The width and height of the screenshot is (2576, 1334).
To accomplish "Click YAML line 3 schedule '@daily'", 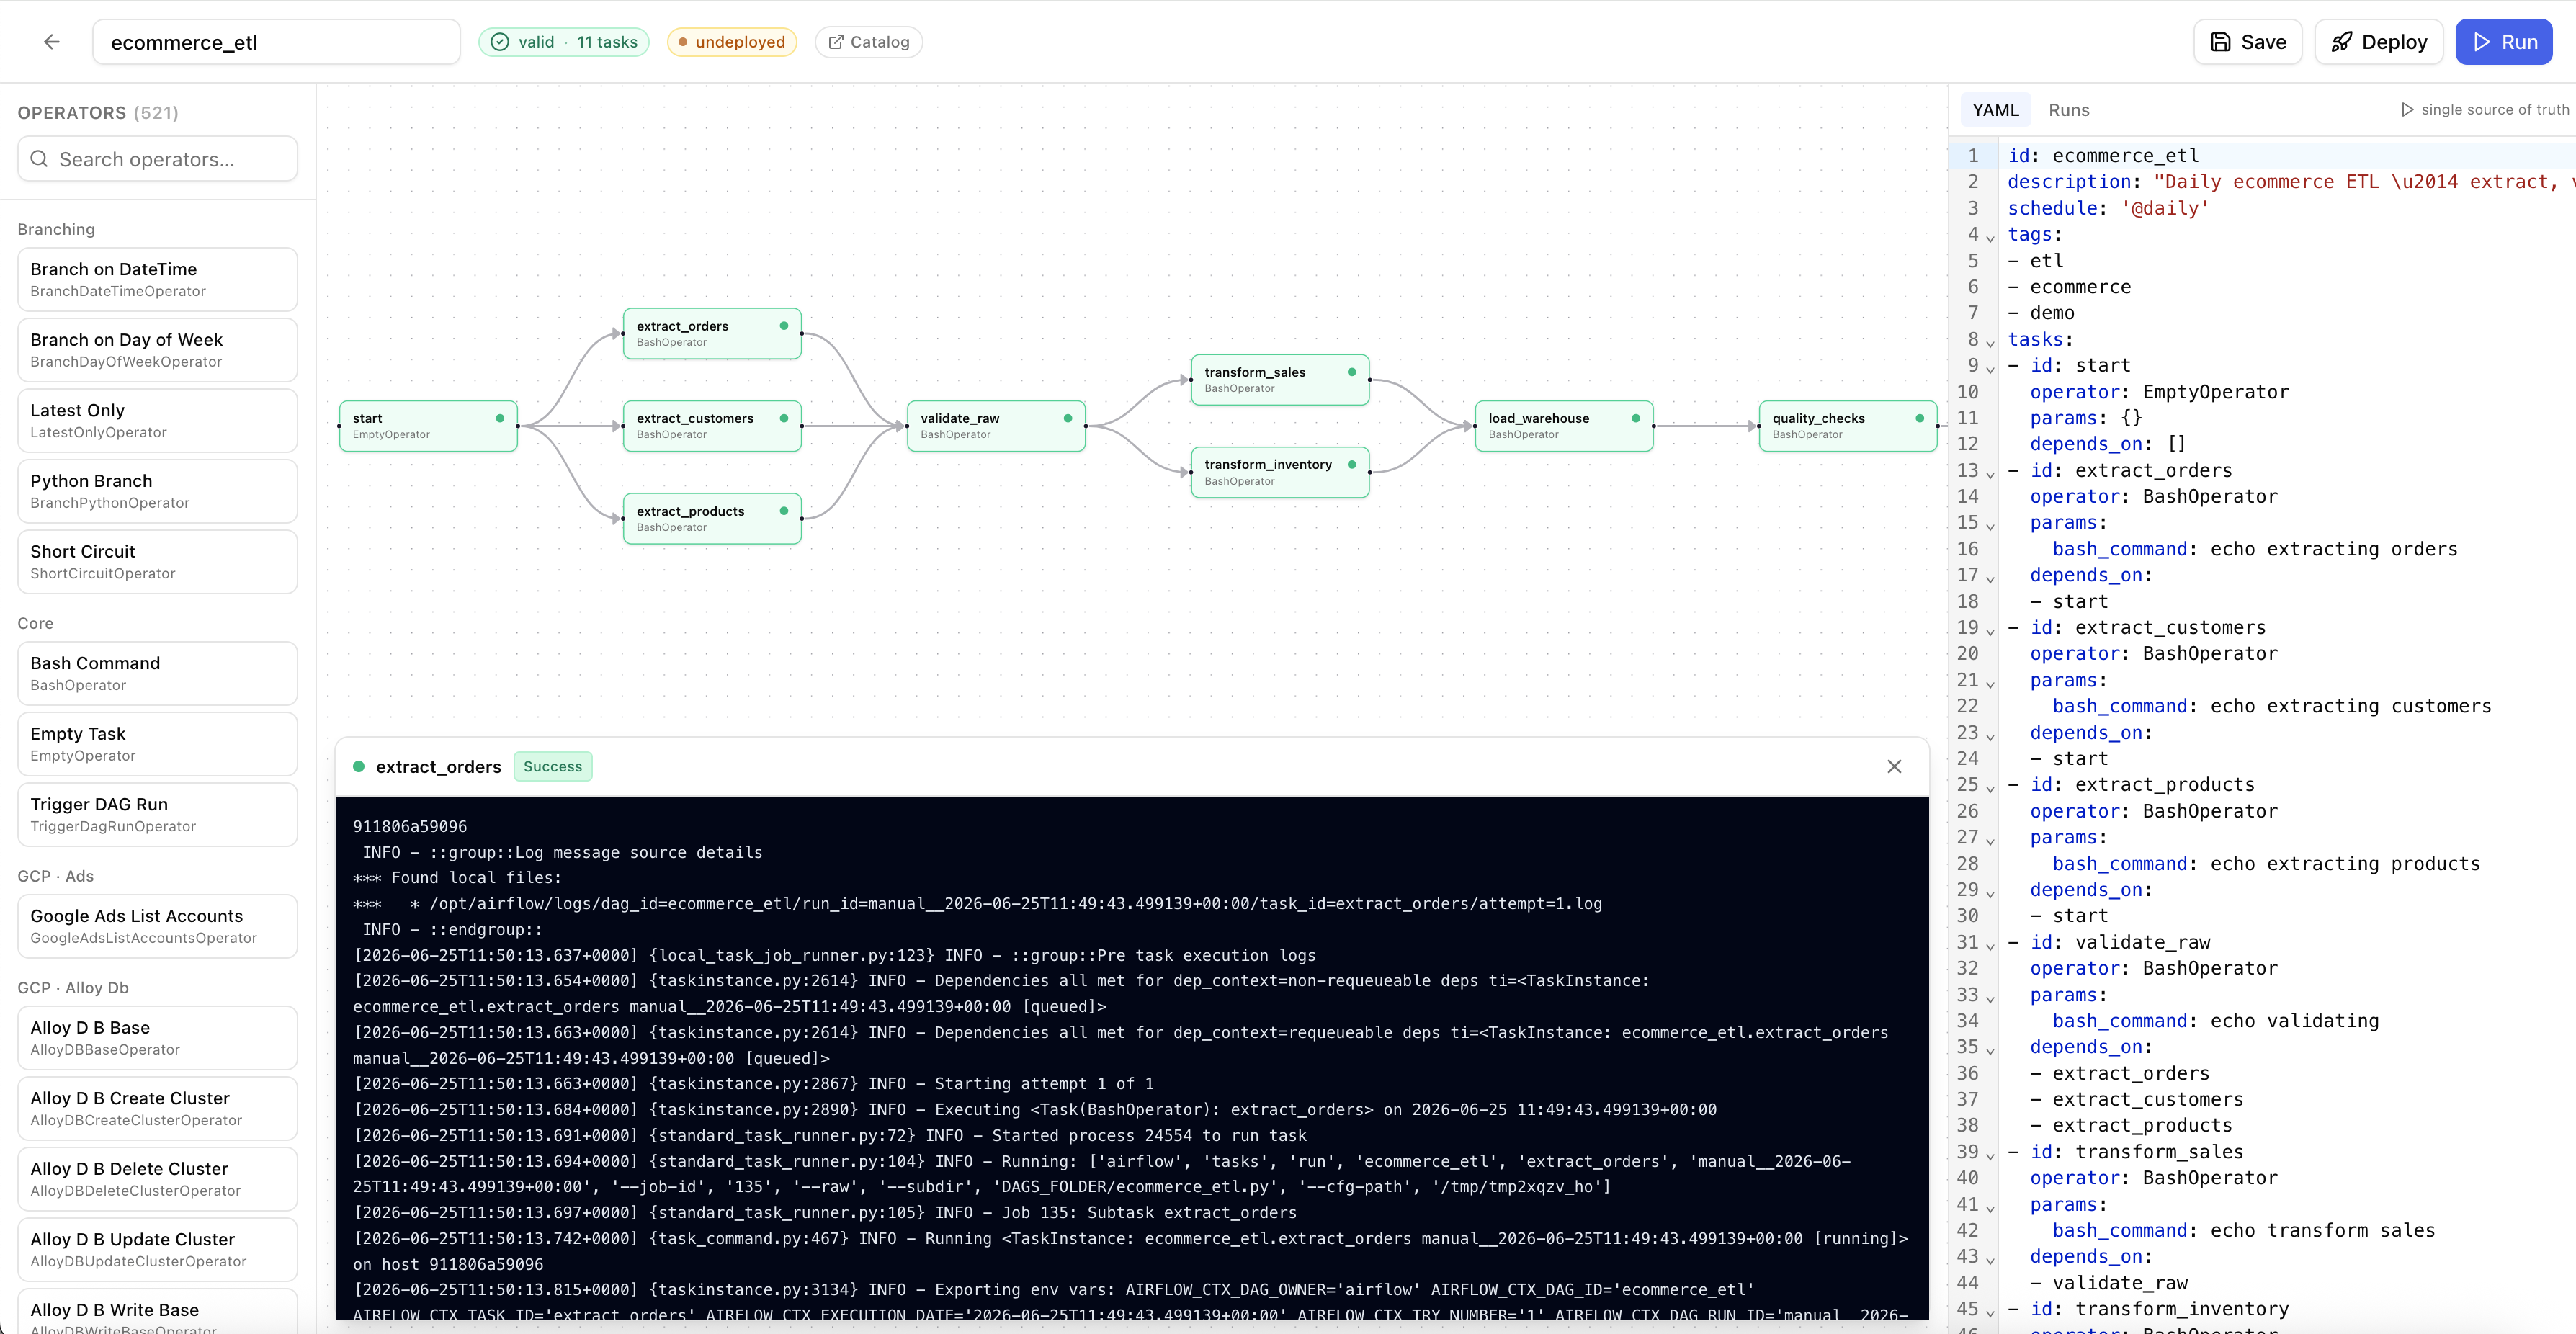I will [x=2108, y=208].
